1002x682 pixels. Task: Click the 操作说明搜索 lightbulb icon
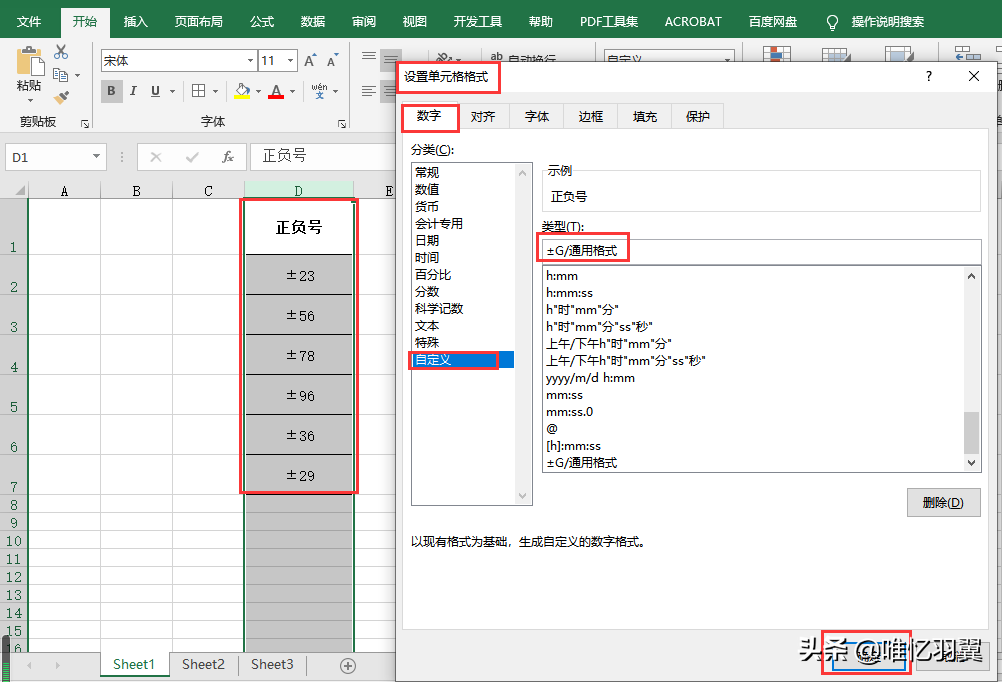click(832, 22)
